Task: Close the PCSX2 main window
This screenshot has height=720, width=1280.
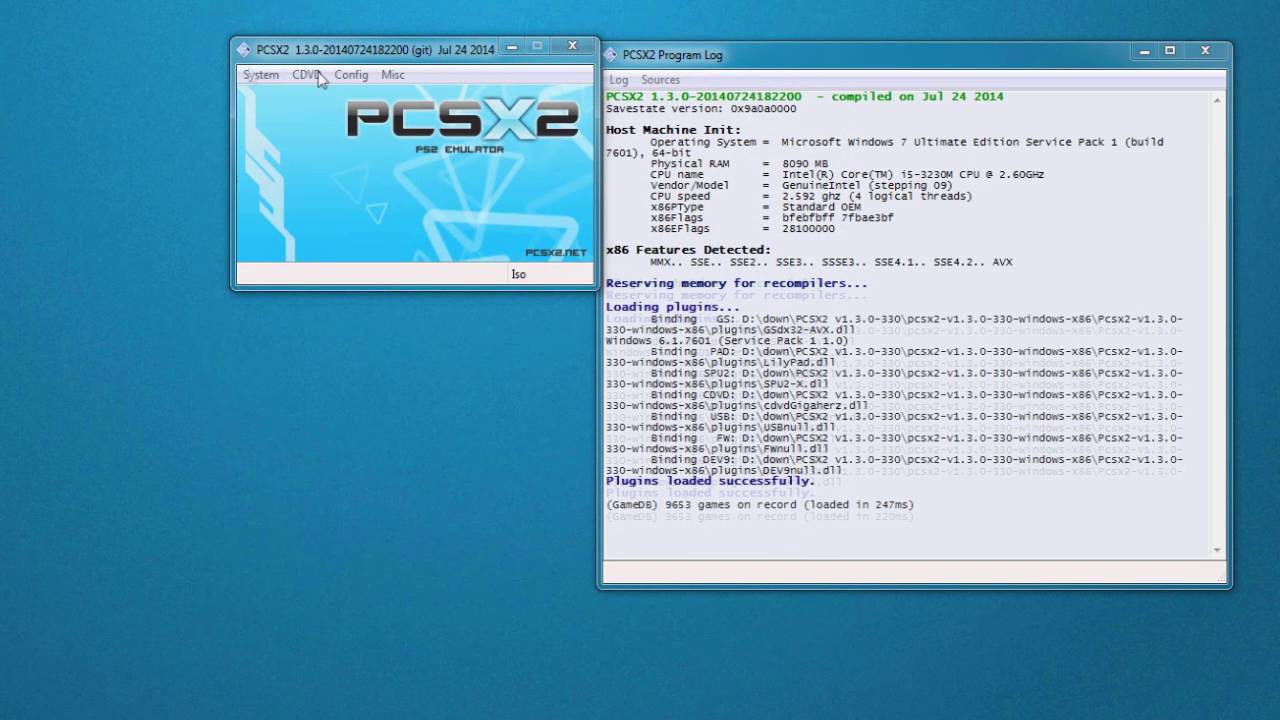Action: [572, 46]
